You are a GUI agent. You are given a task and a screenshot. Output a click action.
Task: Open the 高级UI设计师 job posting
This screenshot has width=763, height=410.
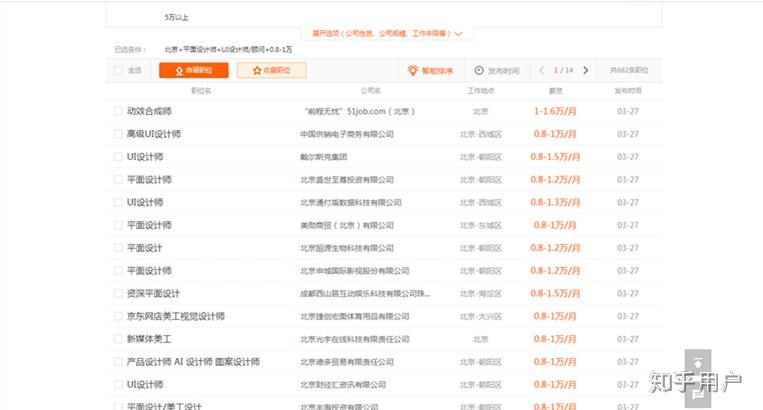154,134
